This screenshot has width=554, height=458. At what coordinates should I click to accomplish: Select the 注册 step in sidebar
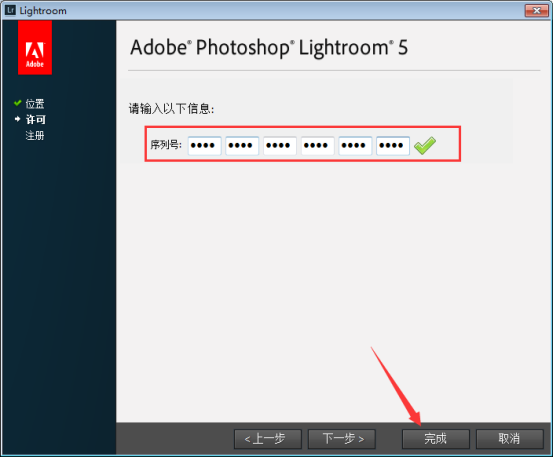click(x=35, y=135)
